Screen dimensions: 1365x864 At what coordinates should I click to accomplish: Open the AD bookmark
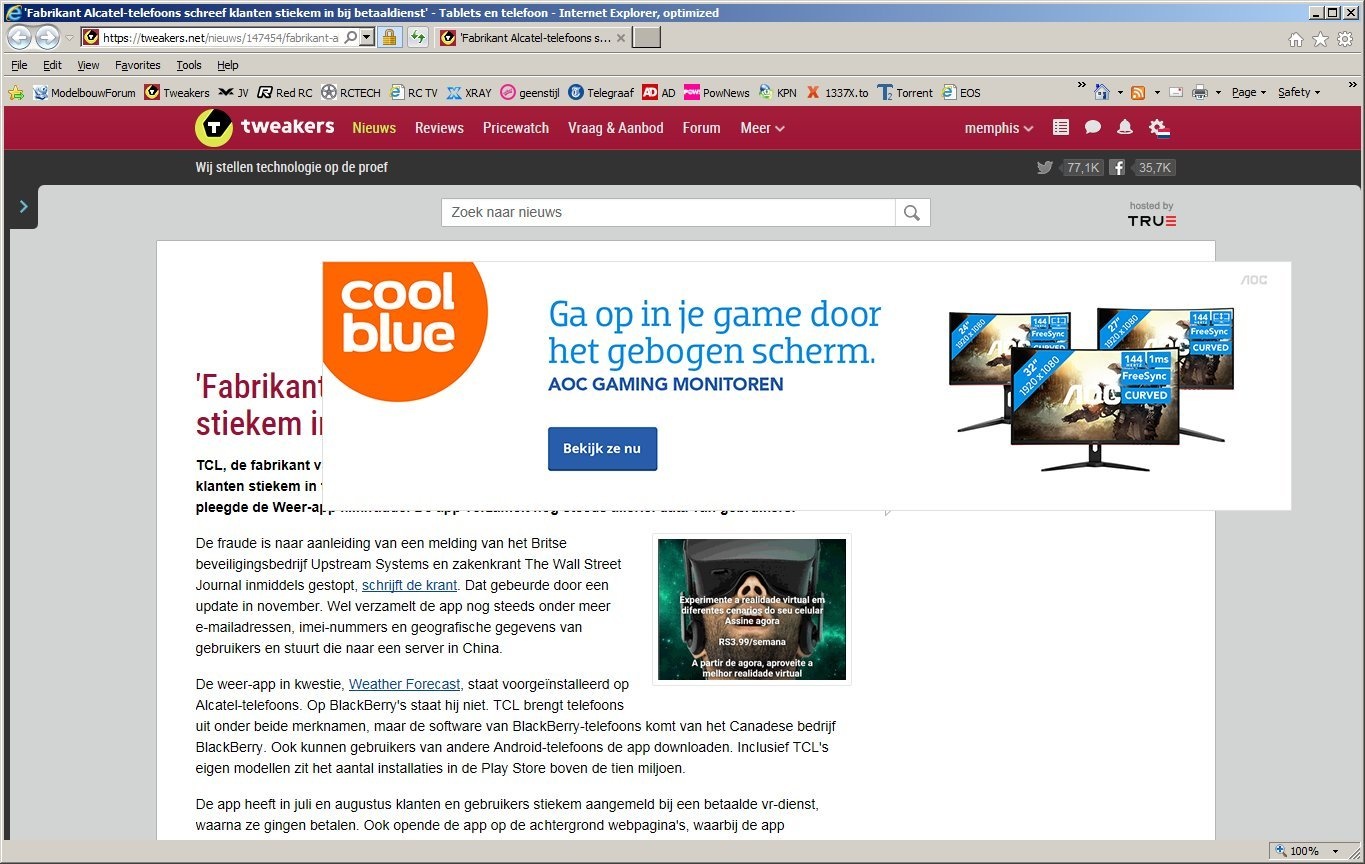click(659, 93)
